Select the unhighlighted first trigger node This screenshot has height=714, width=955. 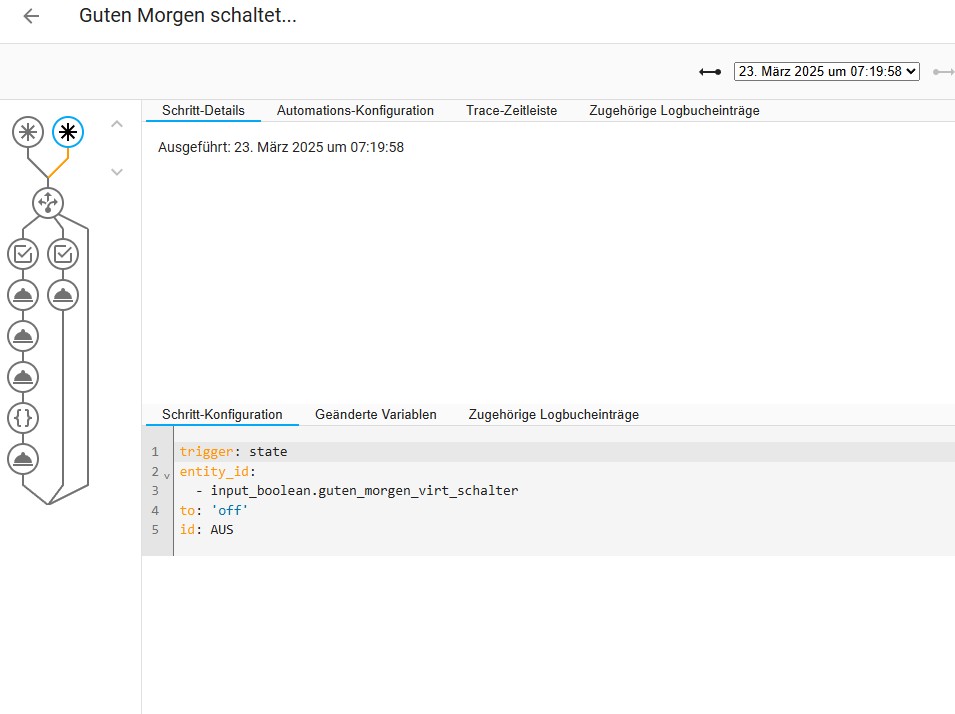[28, 131]
